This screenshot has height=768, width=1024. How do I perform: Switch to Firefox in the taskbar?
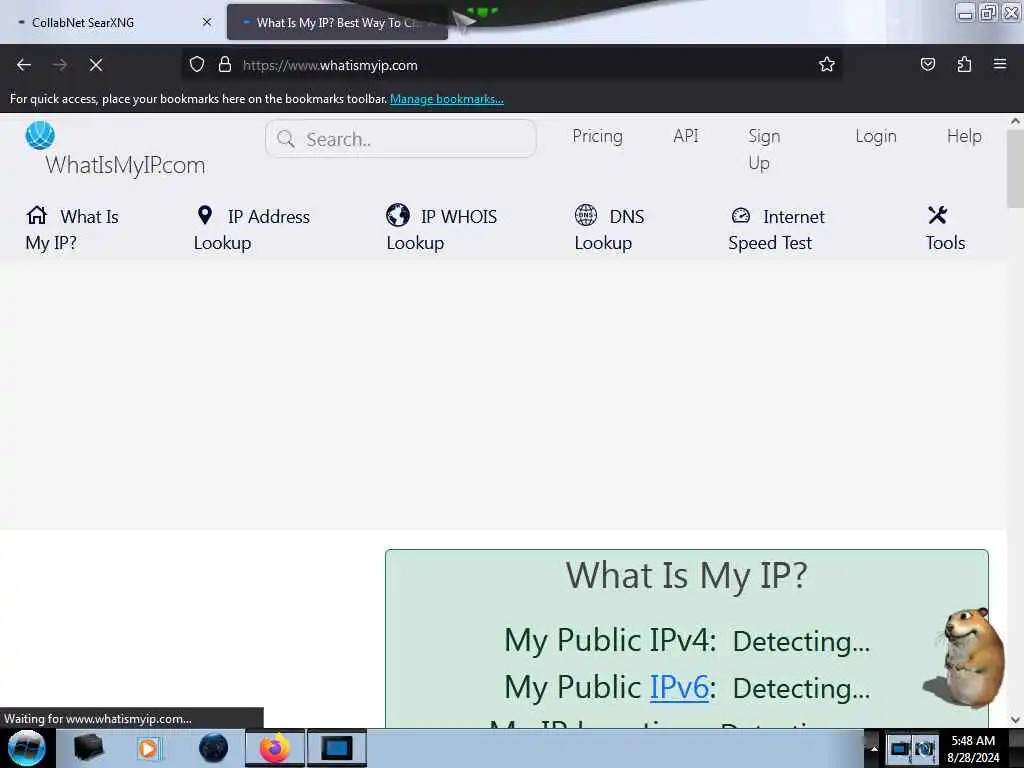(x=275, y=748)
